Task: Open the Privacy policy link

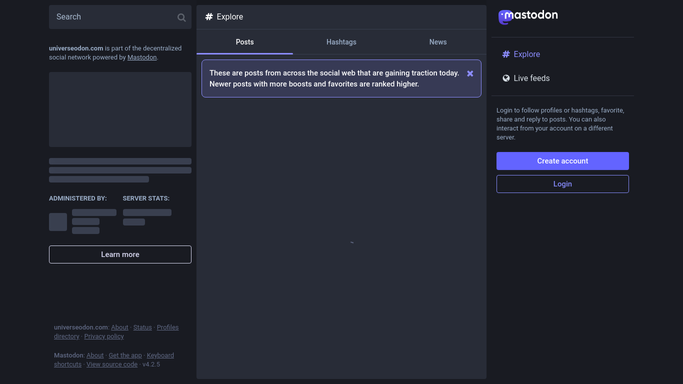Action: (x=104, y=337)
